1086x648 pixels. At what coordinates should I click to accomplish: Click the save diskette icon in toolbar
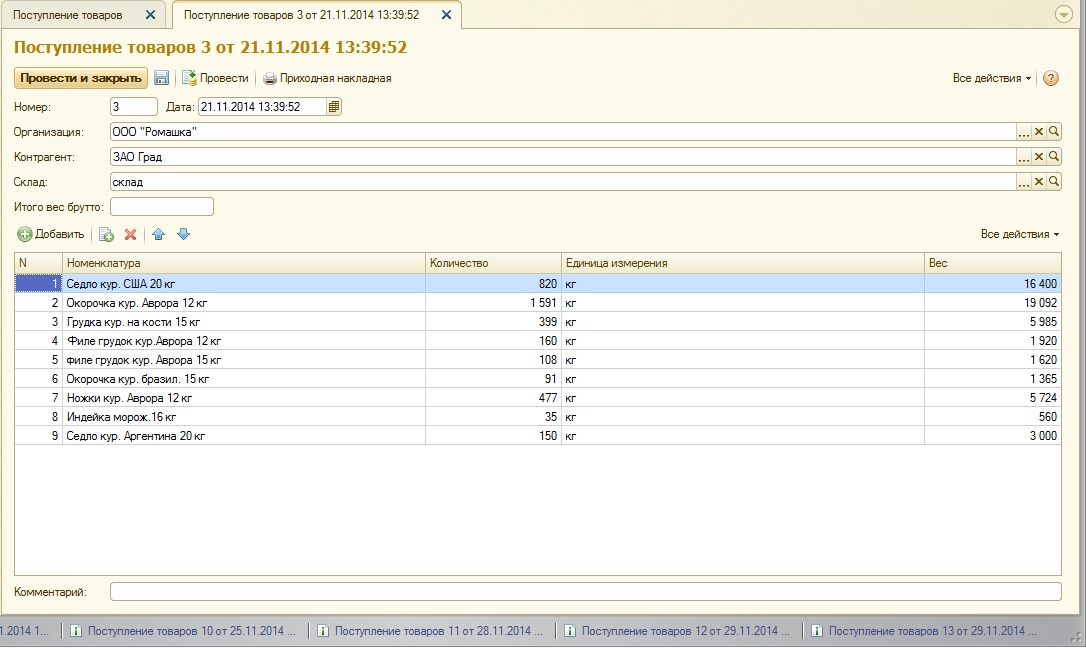click(162, 78)
